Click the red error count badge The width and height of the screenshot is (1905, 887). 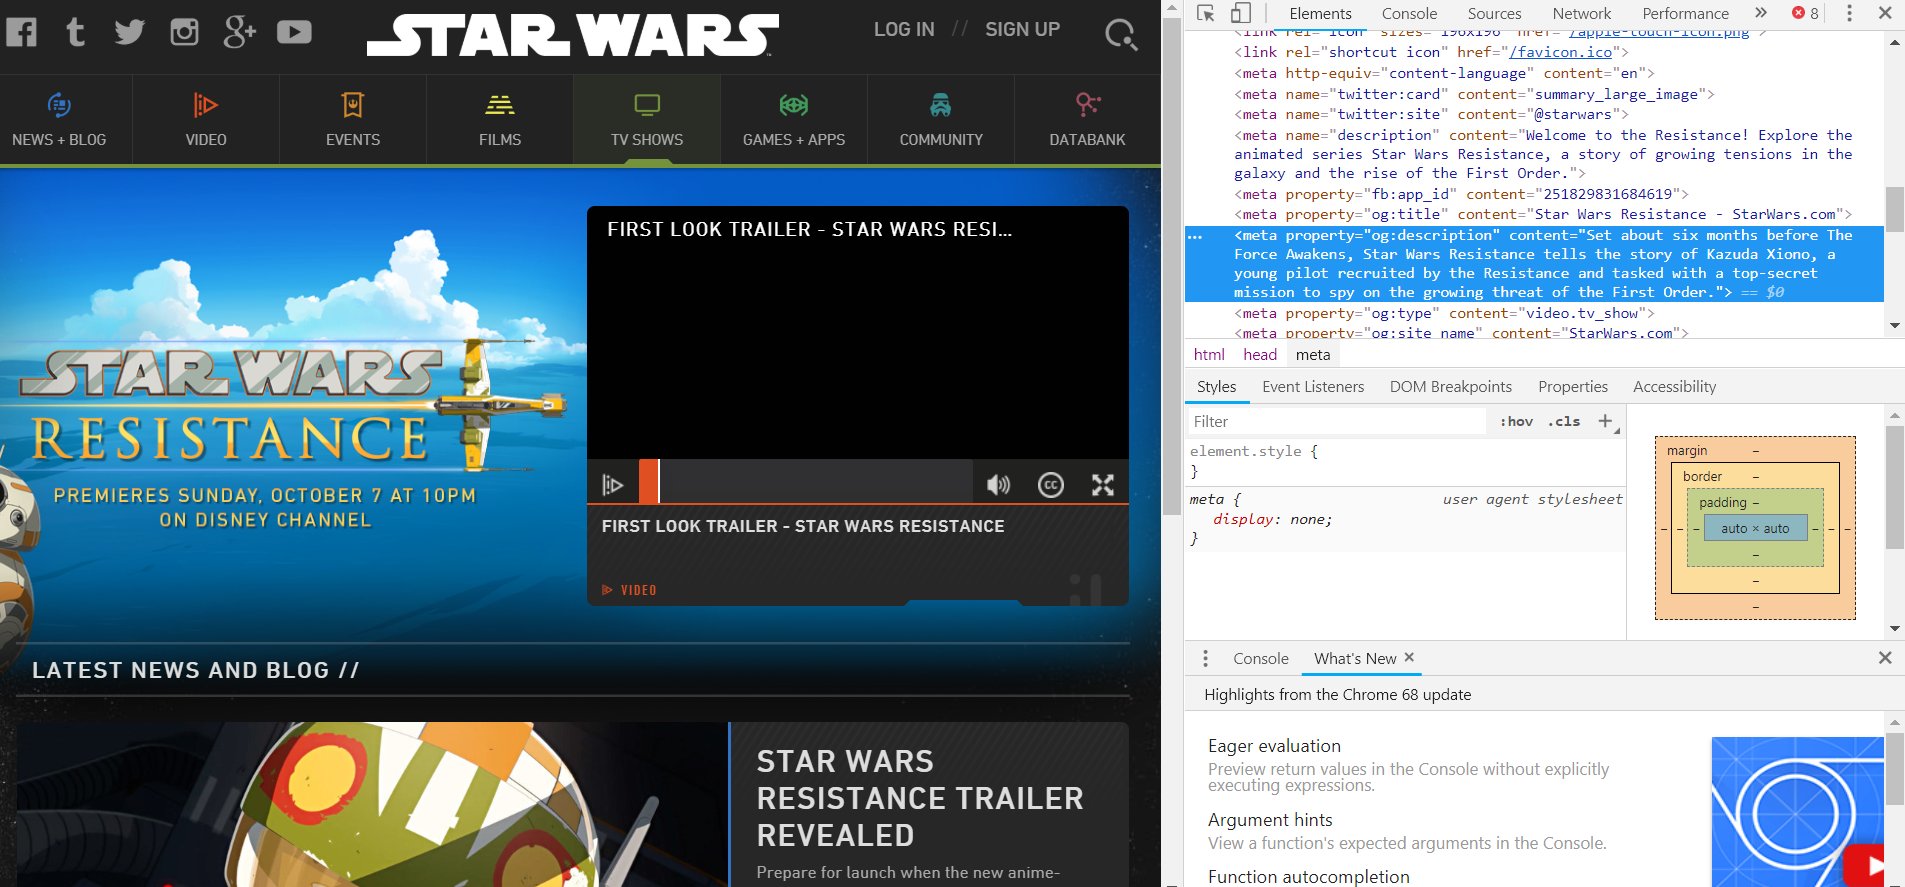(x=1806, y=13)
